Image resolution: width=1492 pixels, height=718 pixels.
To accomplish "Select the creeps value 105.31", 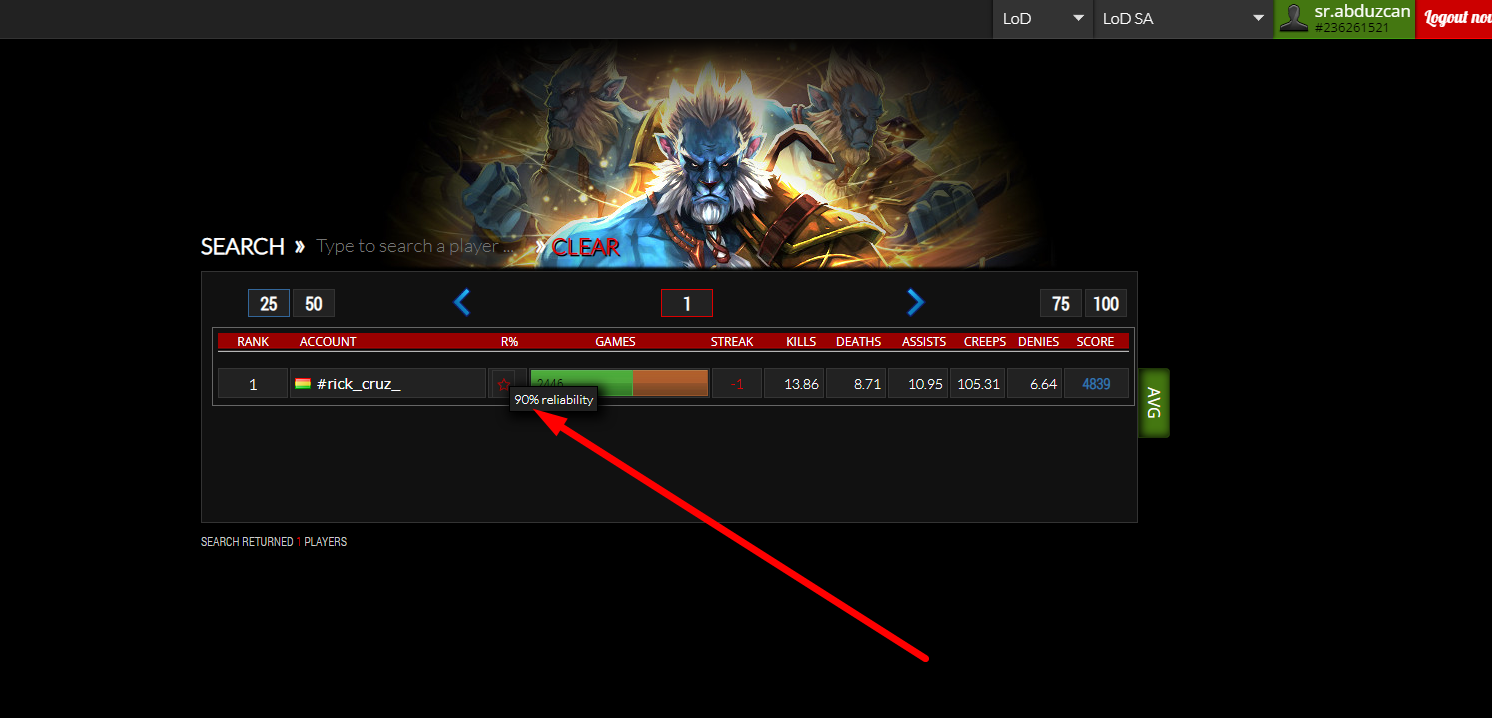I will (977, 384).
